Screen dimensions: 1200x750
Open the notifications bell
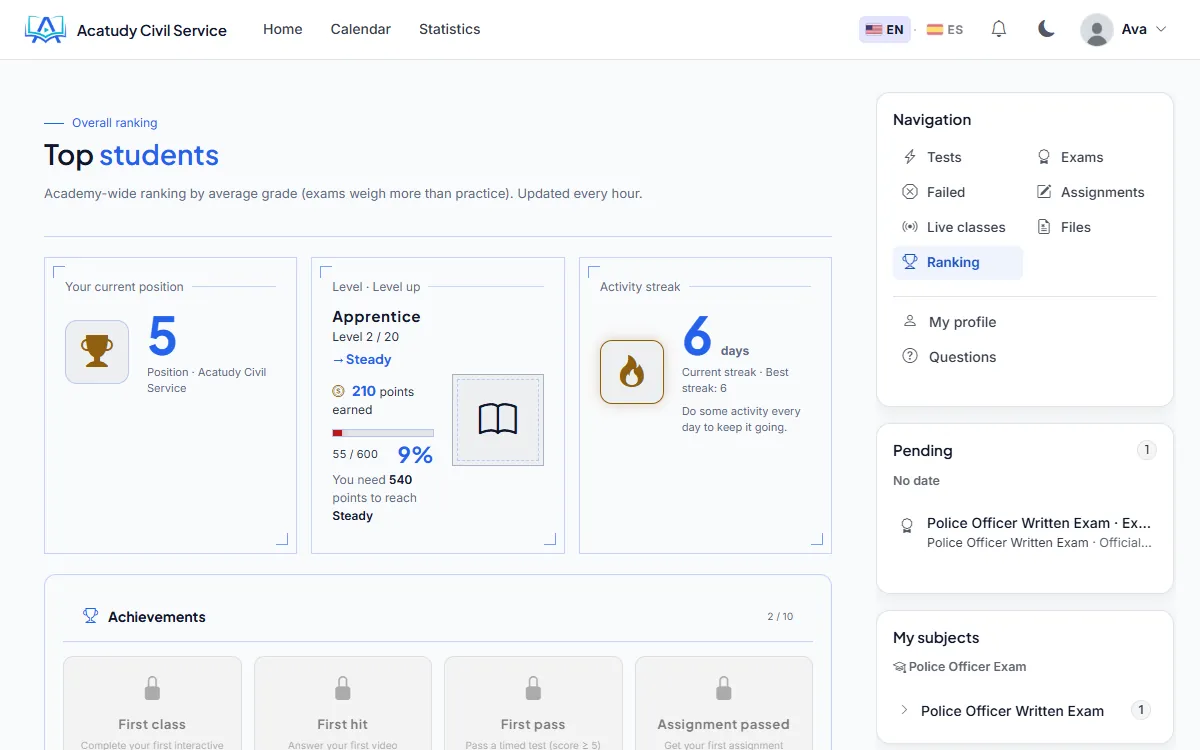(x=999, y=29)
